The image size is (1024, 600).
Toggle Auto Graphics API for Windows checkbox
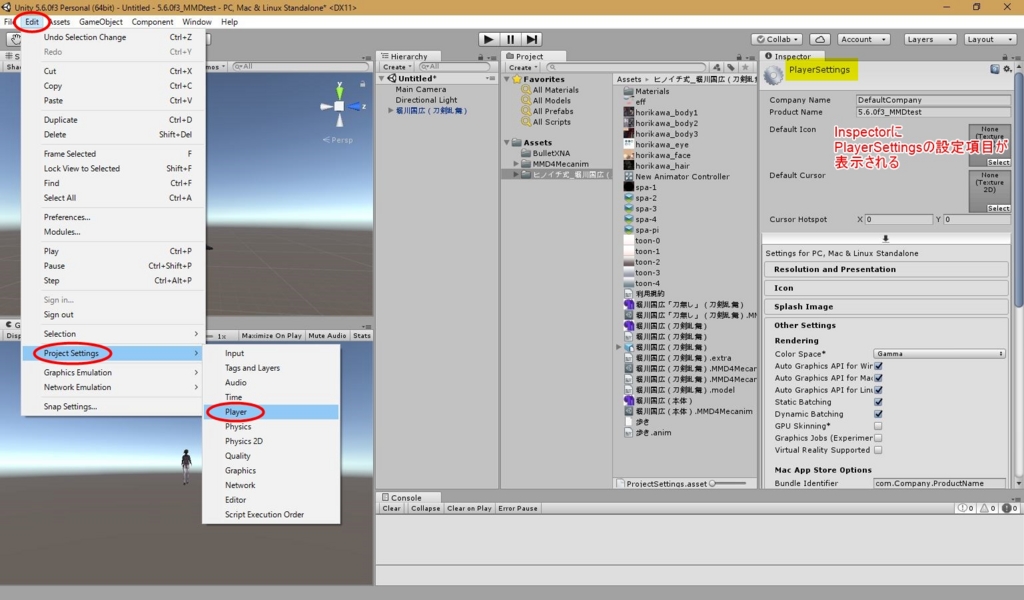[x=878, y=366]
